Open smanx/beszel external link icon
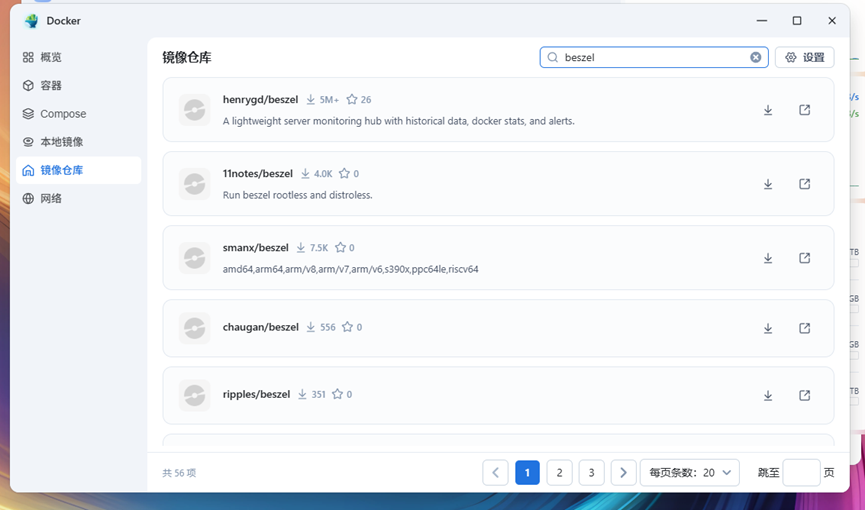865x510 pixels. pos(804,258)
